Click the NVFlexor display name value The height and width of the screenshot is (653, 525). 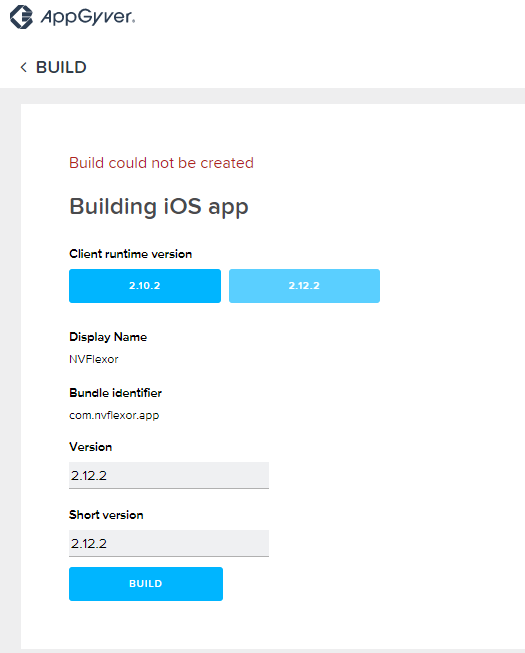click(x=94, y=359)
